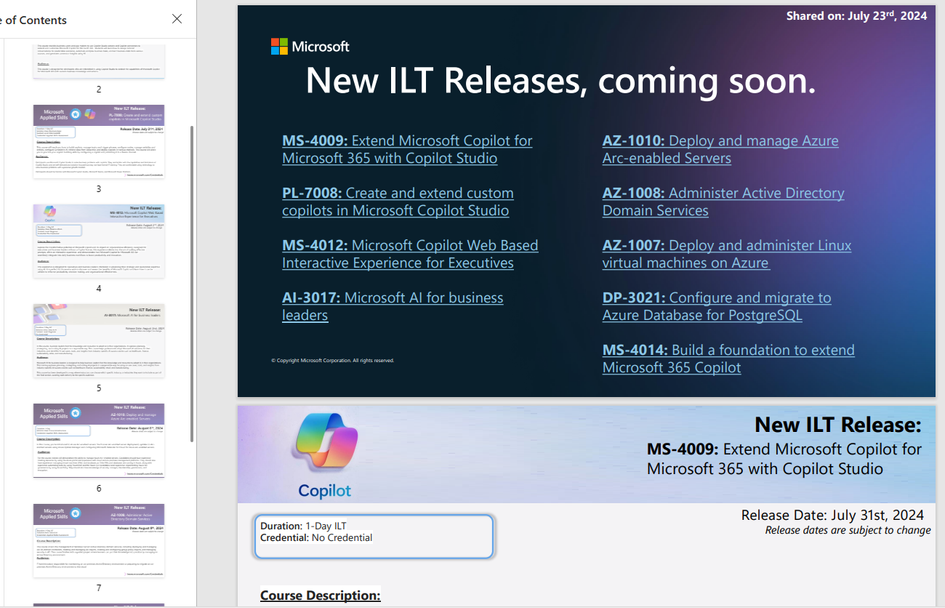Click the 'Shared on: July 23rd, 2024' text
The height and width of the screenshot is (608, 945).
856,16
